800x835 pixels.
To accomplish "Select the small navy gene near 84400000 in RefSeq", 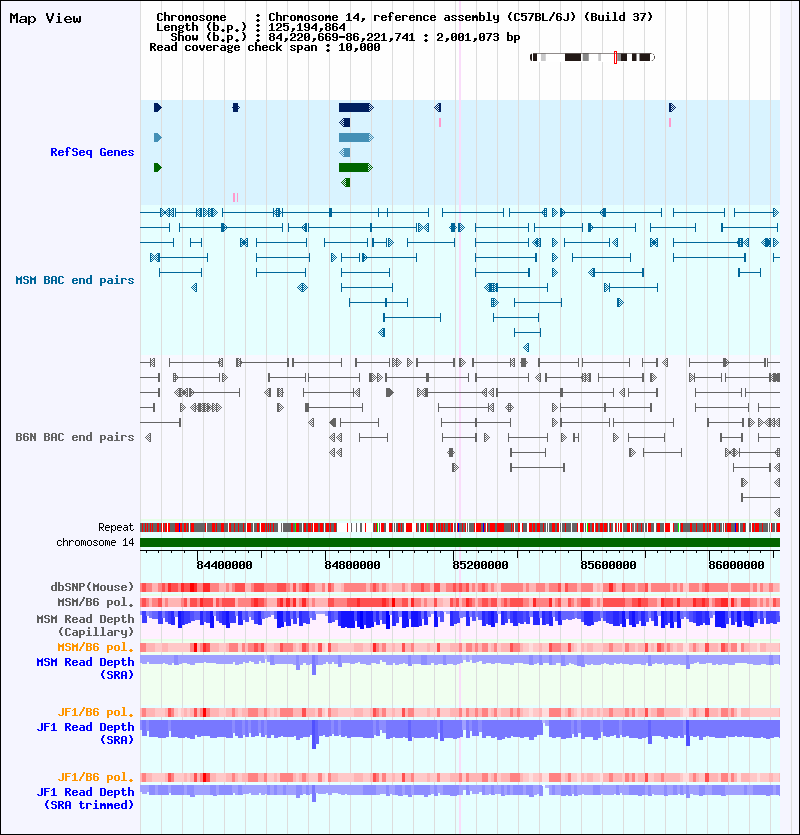I will [236, 108].
